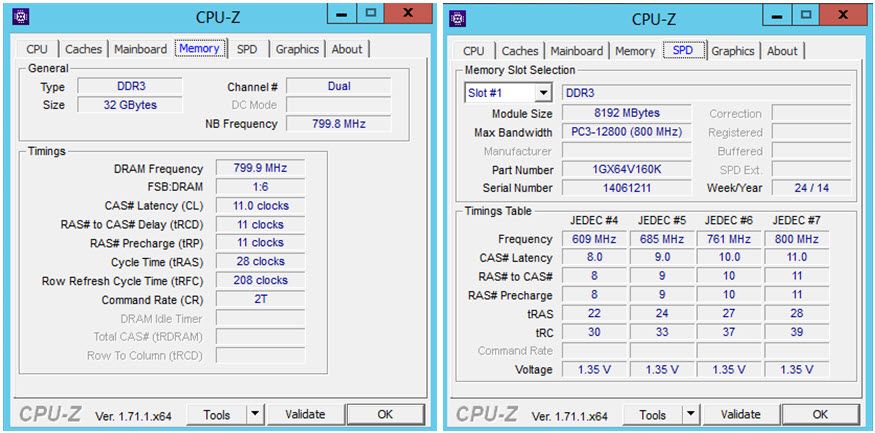Click Validate button in the right window

point(741,415)
